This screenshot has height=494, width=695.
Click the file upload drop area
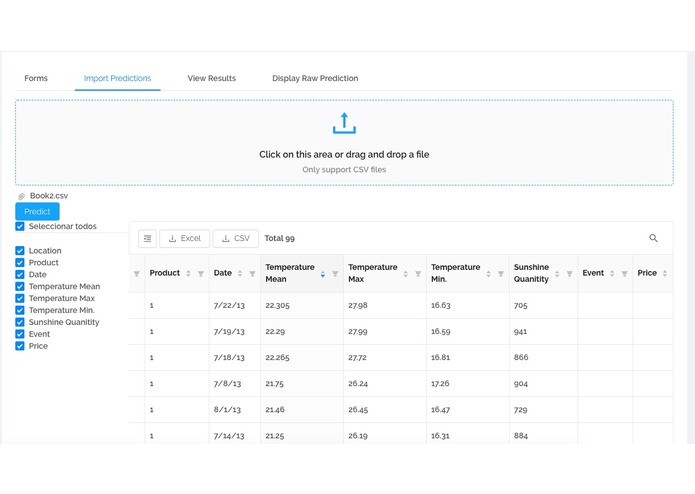[x=344, y=143]
